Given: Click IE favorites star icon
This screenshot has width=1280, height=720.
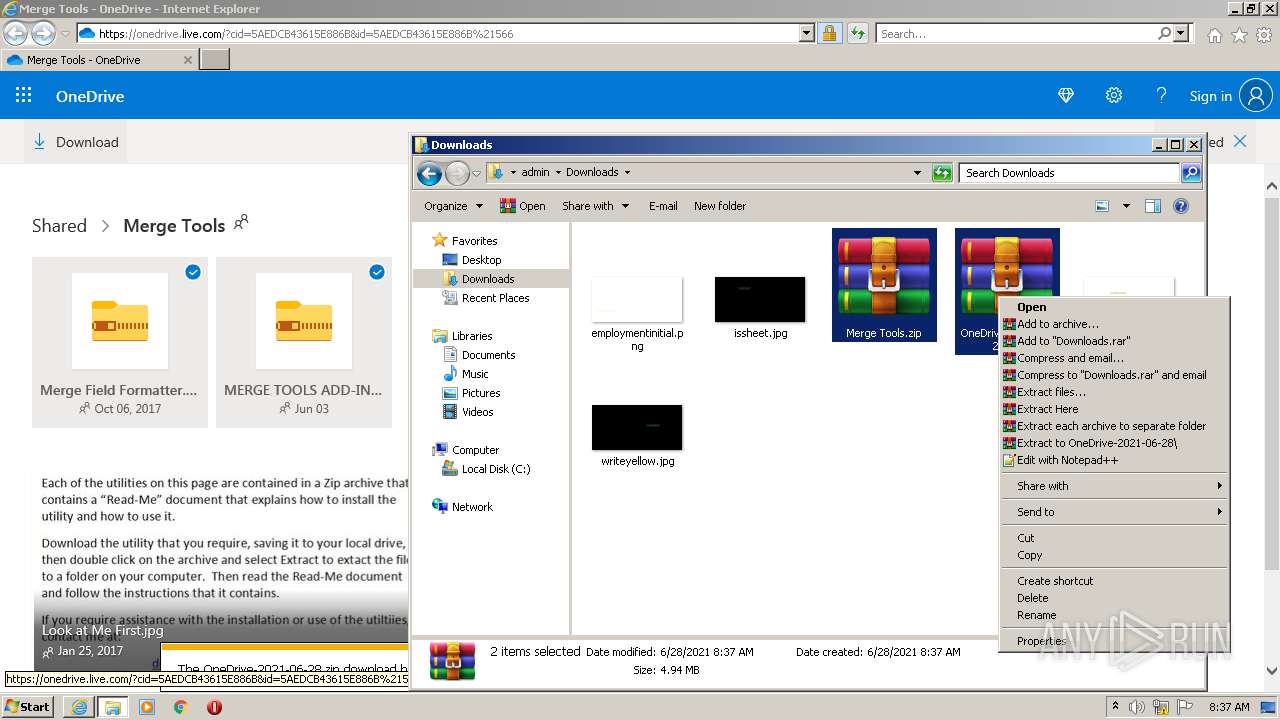Looking at the screenshot, I should 1239,35.
